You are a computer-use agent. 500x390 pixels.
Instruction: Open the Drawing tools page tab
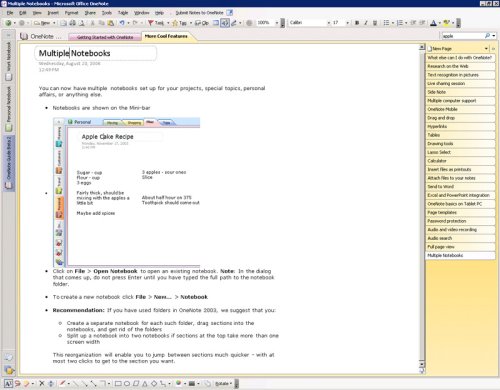(461, 144)
